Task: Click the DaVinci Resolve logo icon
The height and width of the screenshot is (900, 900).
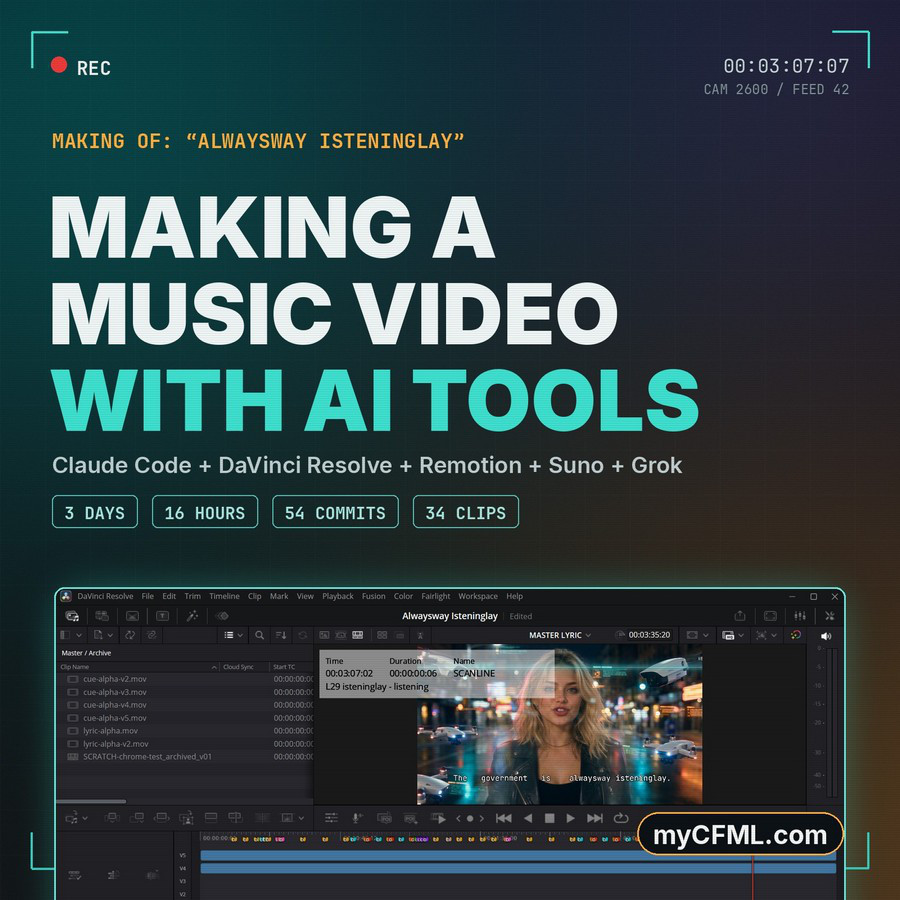Action: pos(66,596)
